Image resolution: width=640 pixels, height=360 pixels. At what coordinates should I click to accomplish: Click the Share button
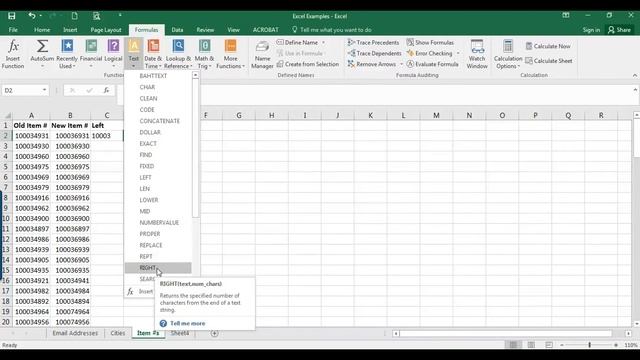point(619,30)
